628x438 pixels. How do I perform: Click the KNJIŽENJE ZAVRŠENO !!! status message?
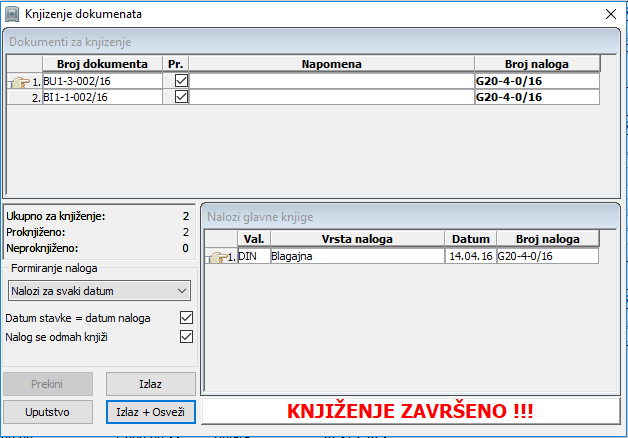point(410,411)
